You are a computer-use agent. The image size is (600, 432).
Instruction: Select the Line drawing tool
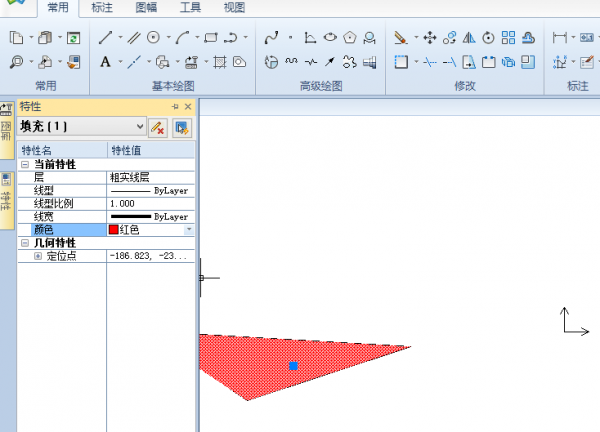coord(105,38)
